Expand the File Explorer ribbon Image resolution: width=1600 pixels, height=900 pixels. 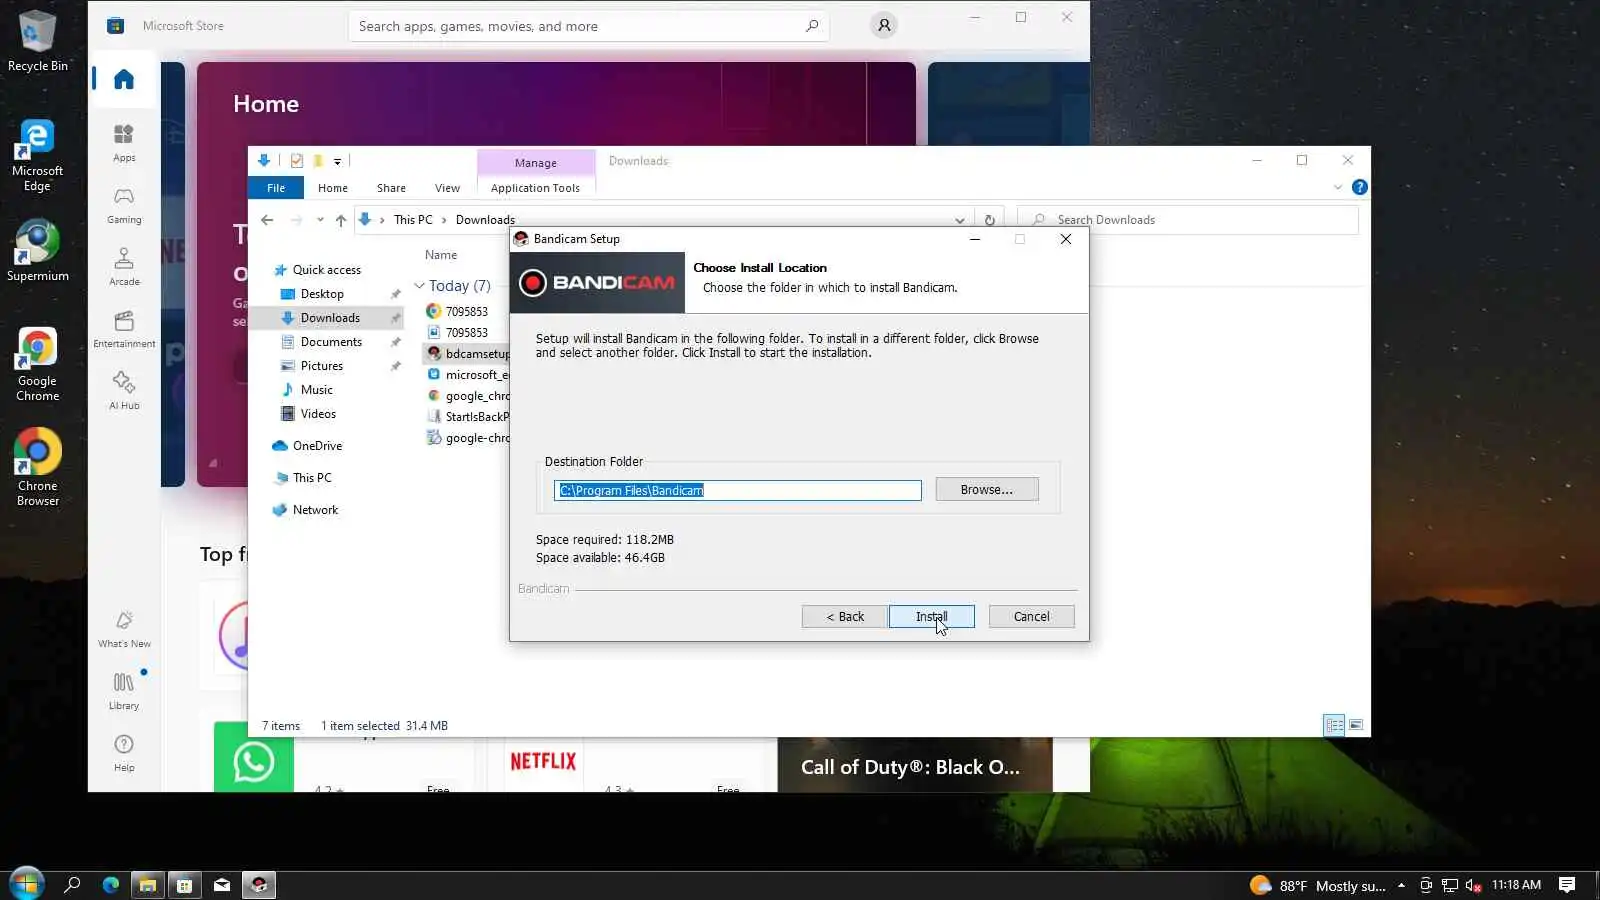coord(1338,187)
